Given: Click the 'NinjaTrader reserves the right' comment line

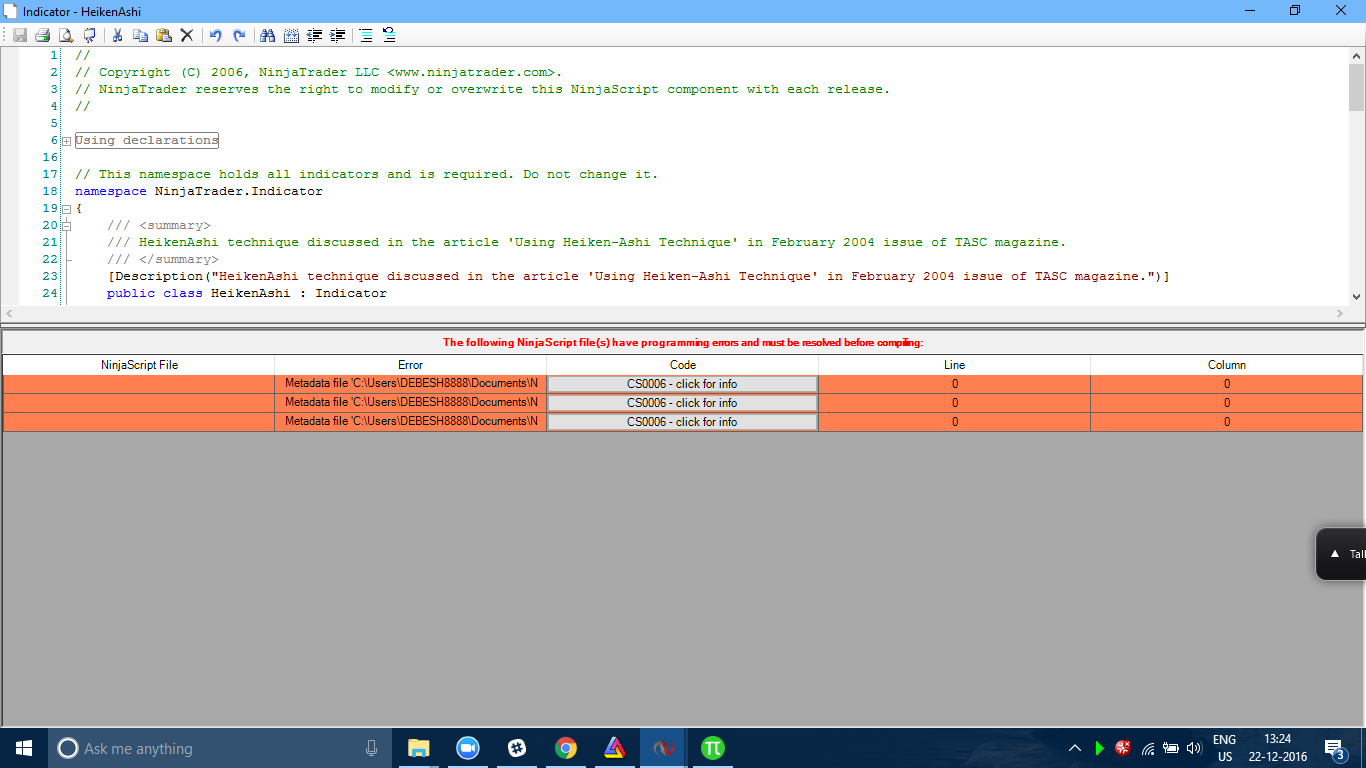Looking at the screenshot, I should [482, 89].
